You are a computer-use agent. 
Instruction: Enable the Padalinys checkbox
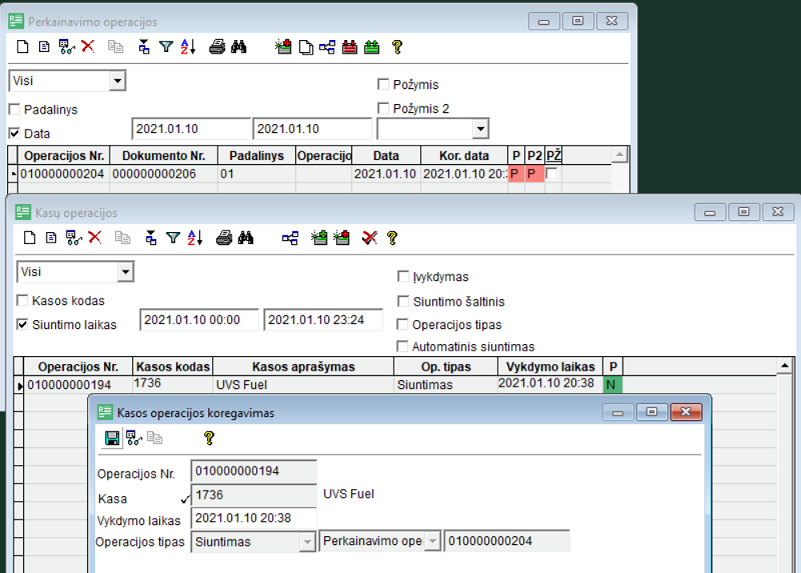[15, 110]
